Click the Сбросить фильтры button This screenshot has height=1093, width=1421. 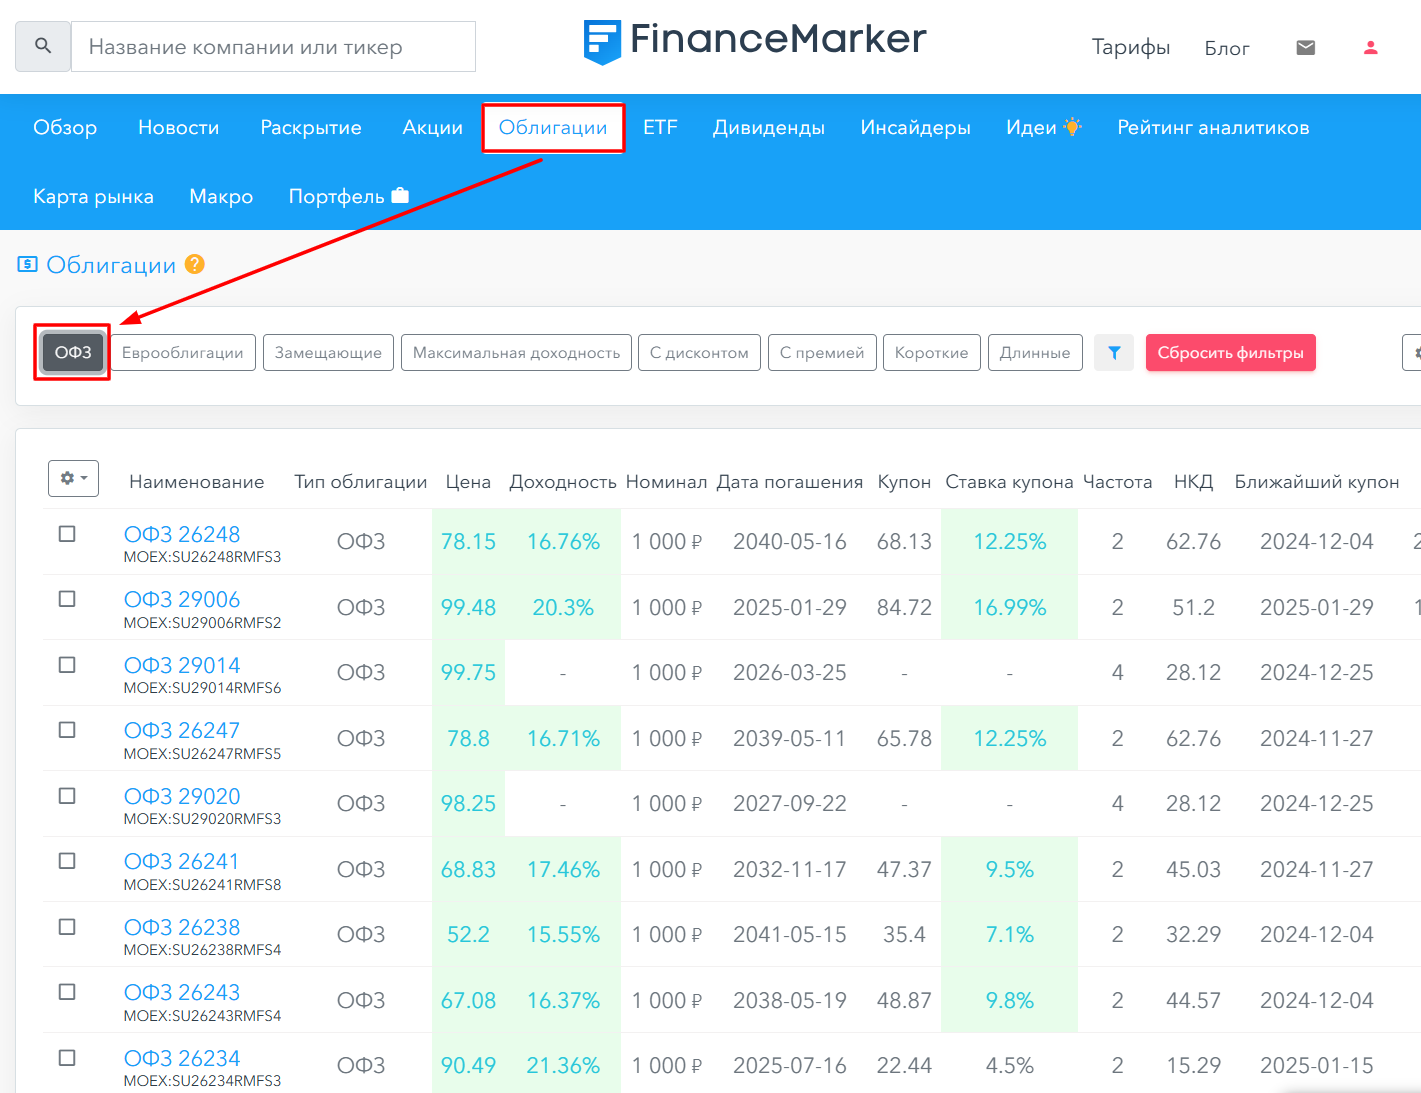pos(1230,353)
